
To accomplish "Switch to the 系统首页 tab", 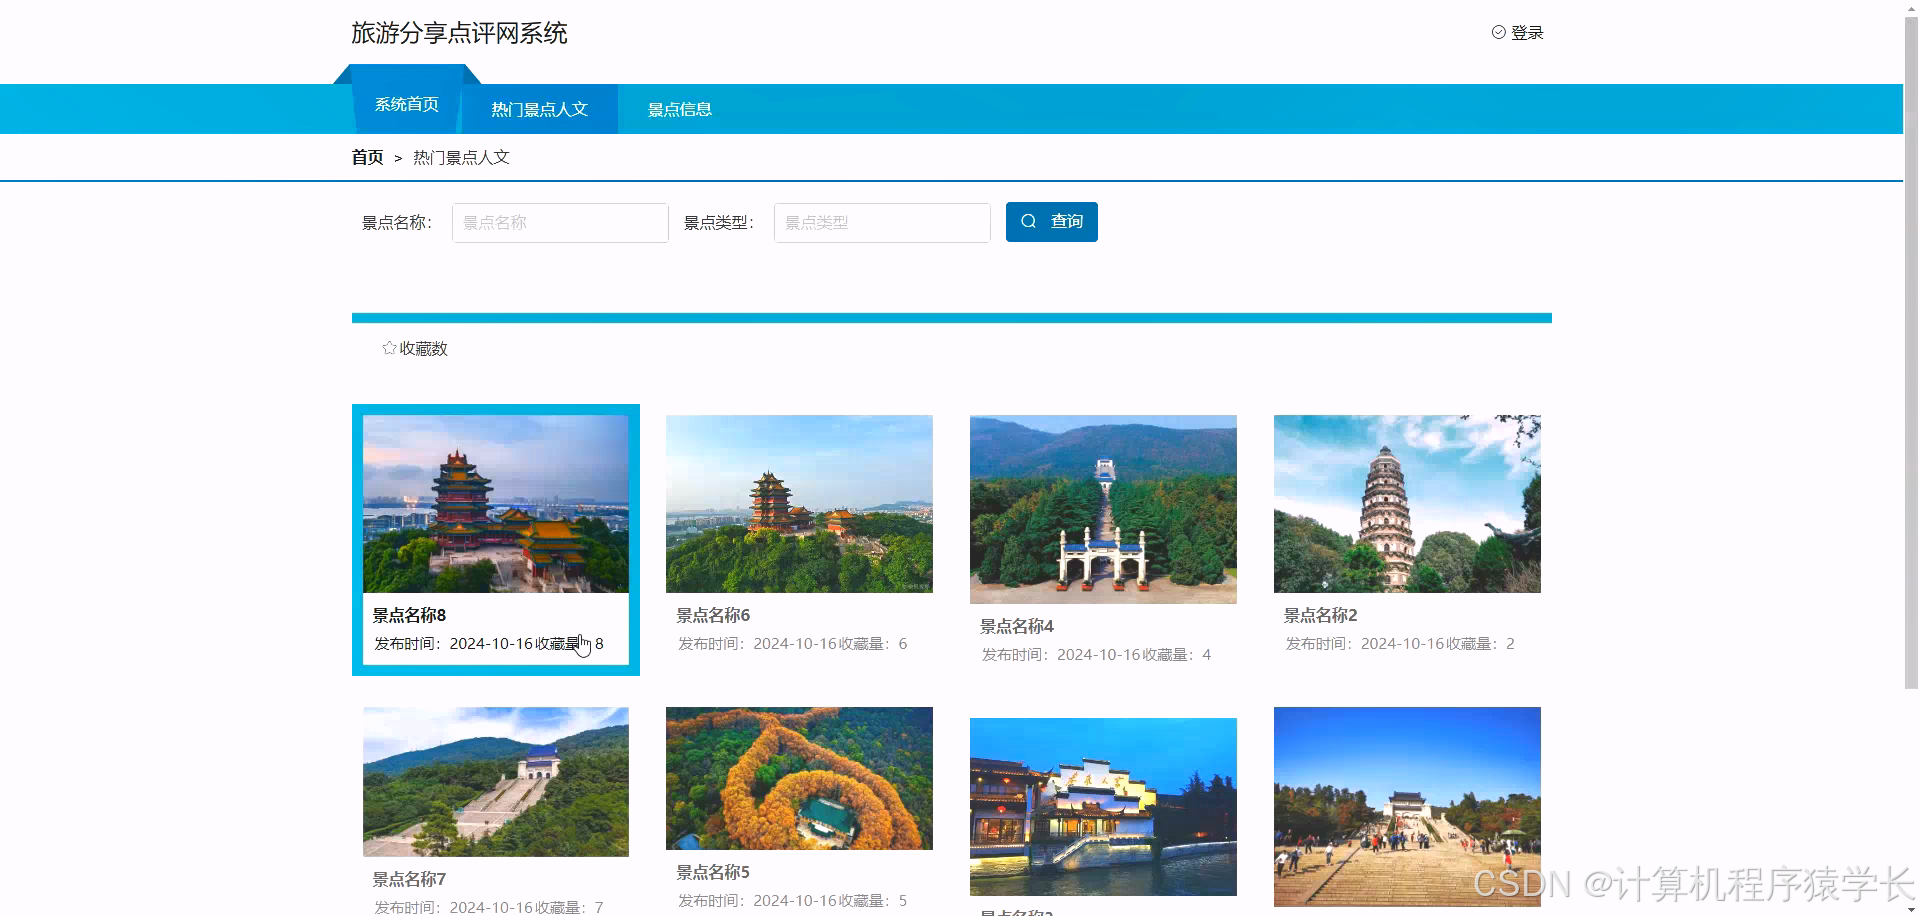I will 407,103.
